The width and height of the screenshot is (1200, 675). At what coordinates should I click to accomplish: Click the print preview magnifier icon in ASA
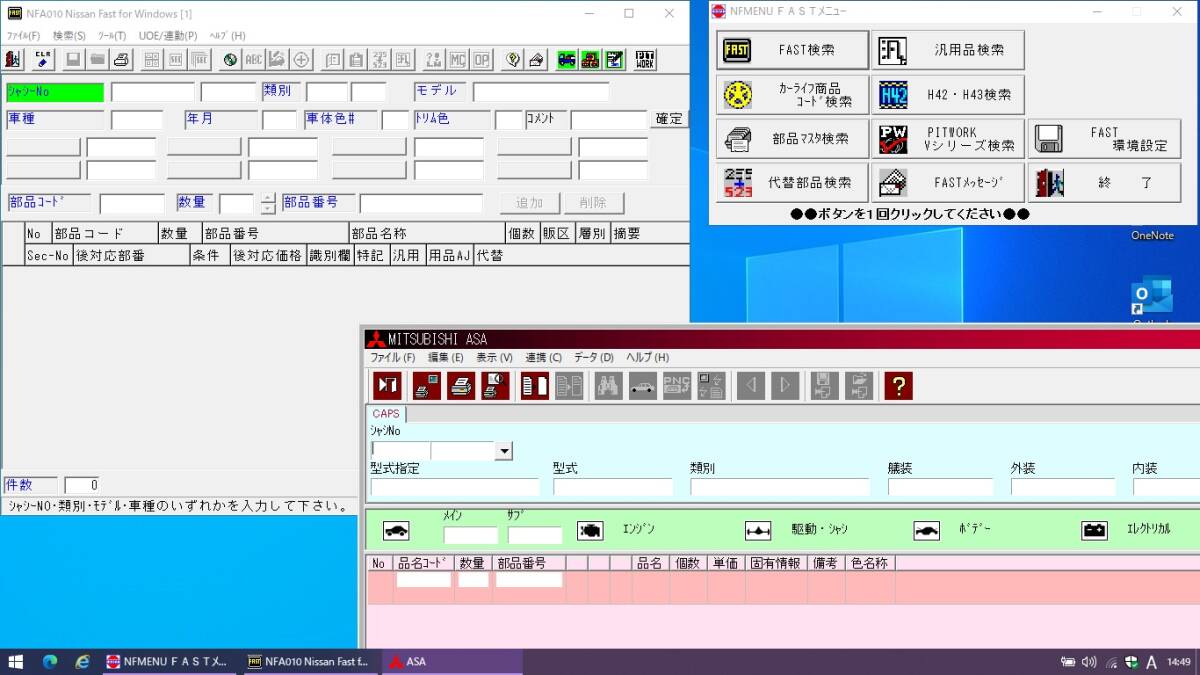[x=495, y=385]
